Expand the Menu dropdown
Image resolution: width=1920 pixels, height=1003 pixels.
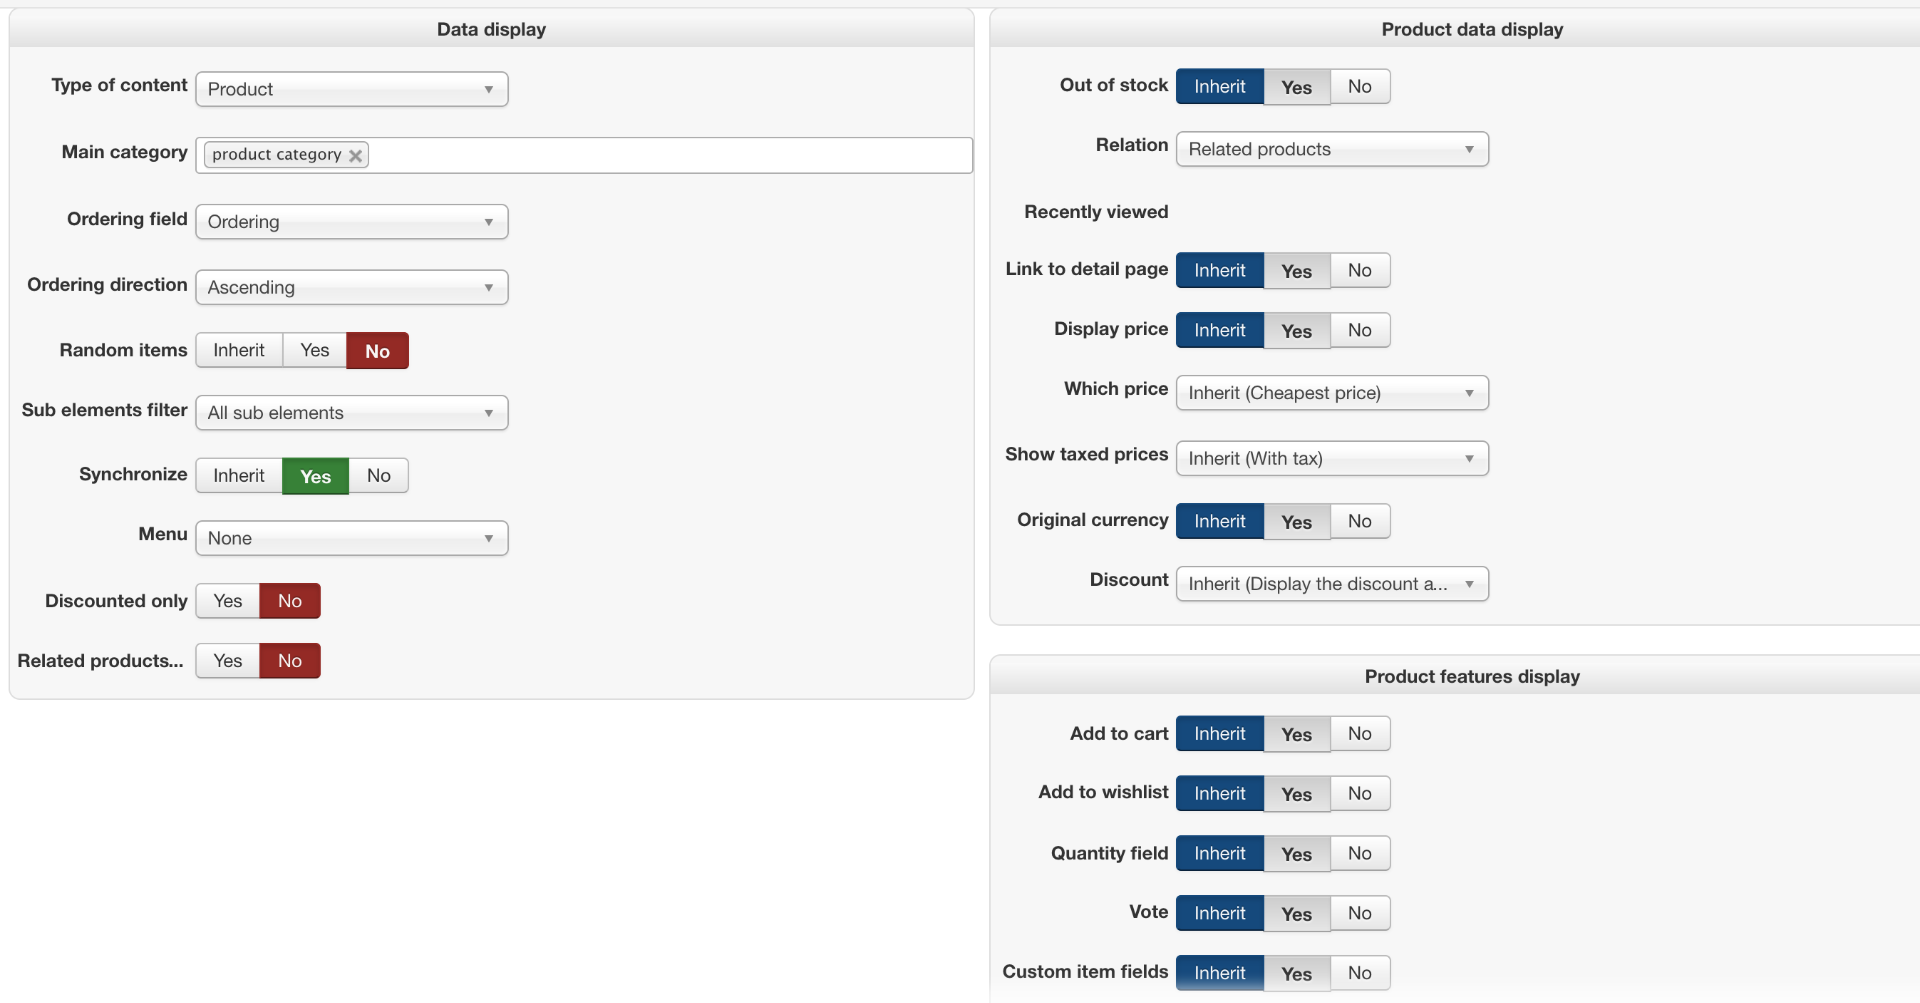pos(351,538)
